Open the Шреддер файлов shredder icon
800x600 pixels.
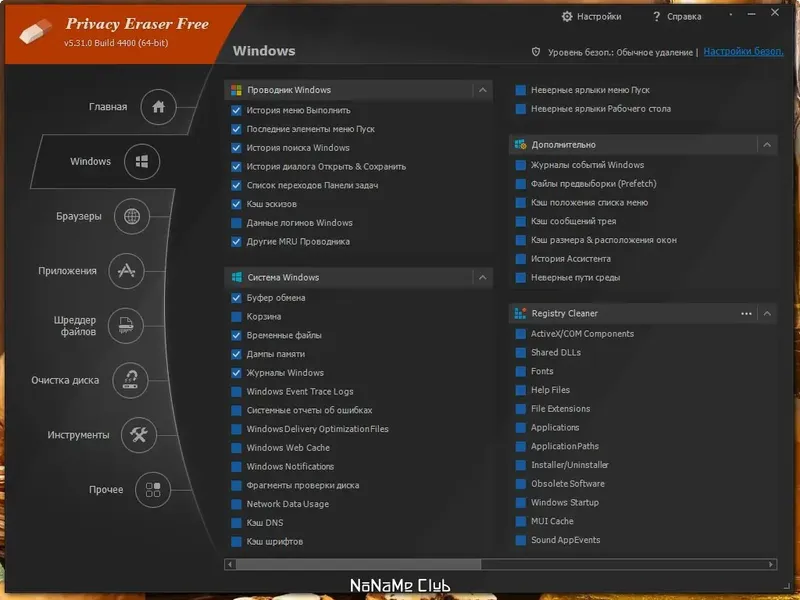(124, 326)
